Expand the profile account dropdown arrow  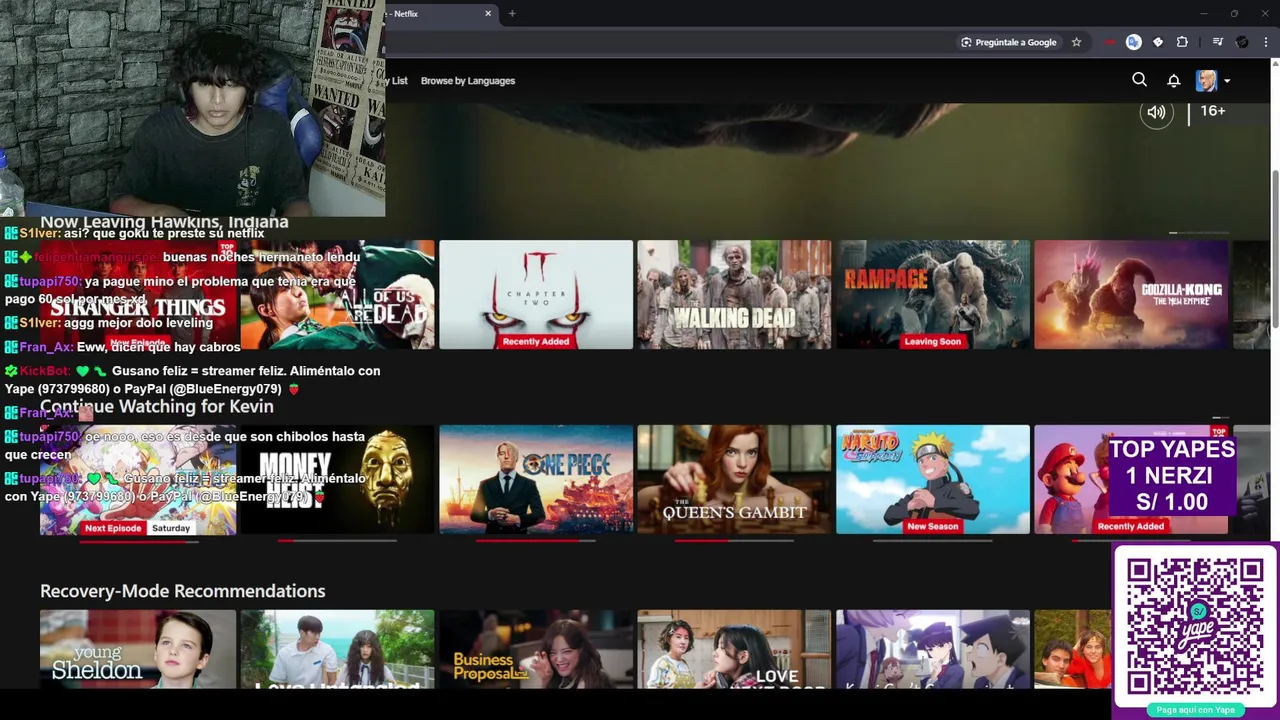[x=1227, y=81]
